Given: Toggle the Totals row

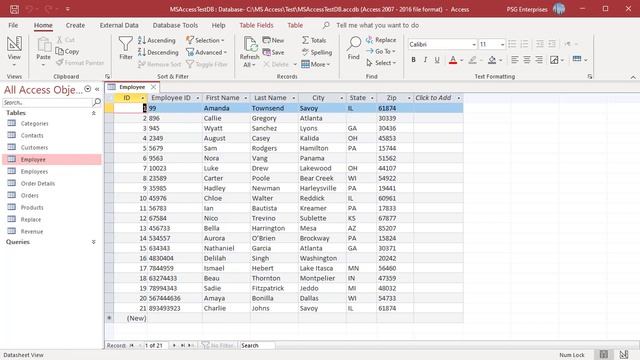Looking at the screenshot, I should (x=314, y=40).
